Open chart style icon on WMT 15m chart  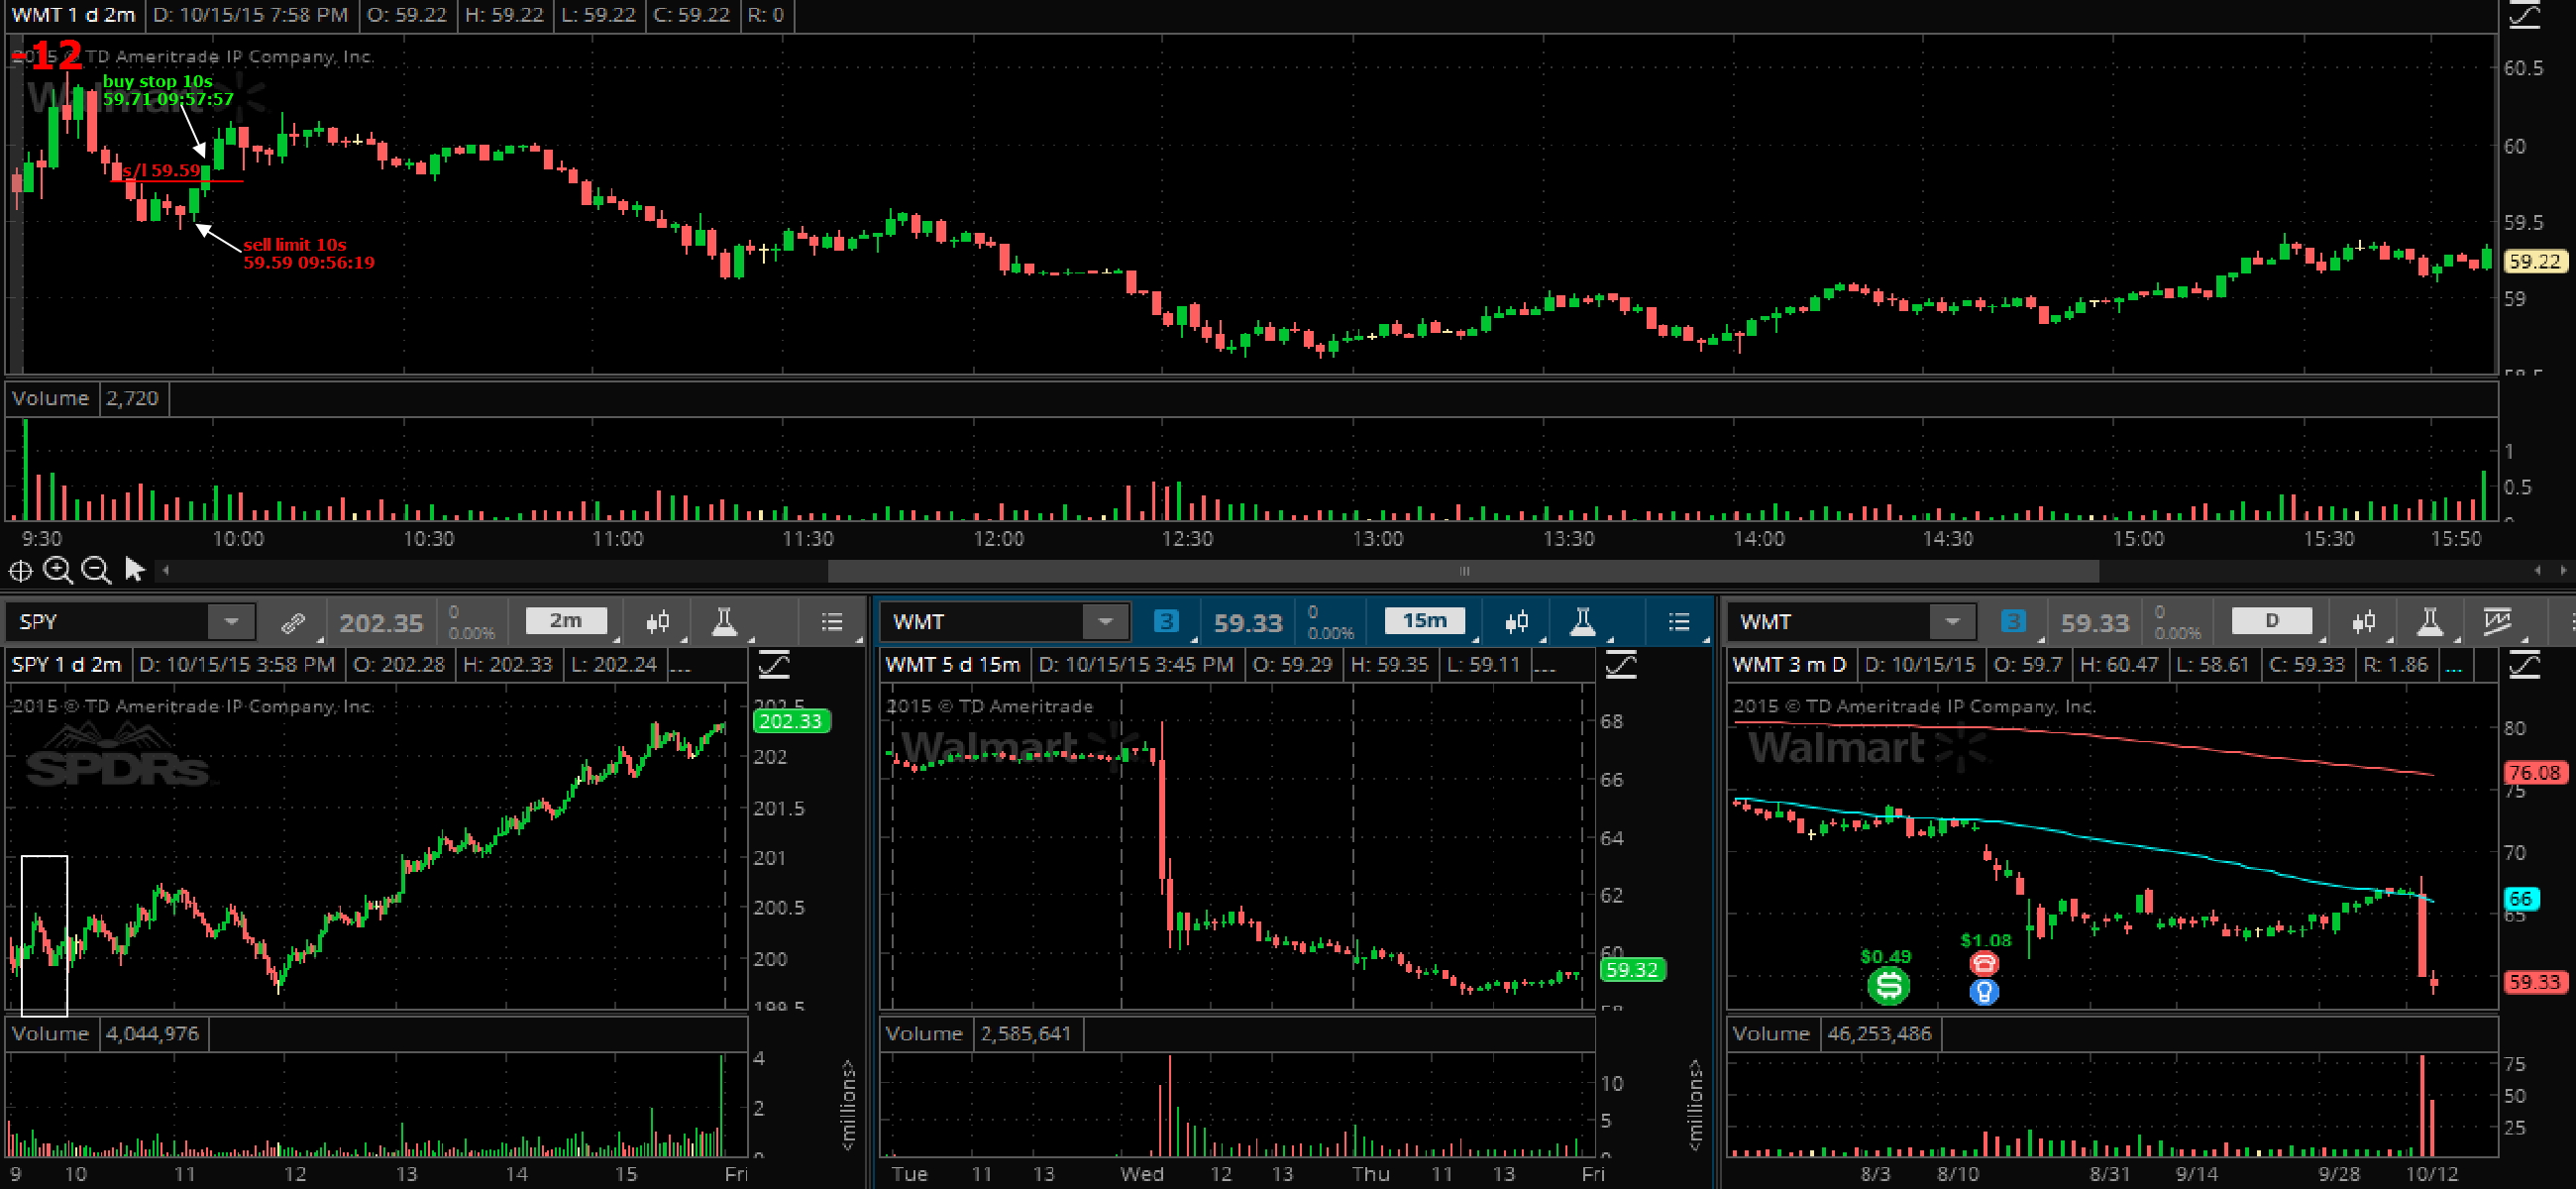[x=1516, y=622]
